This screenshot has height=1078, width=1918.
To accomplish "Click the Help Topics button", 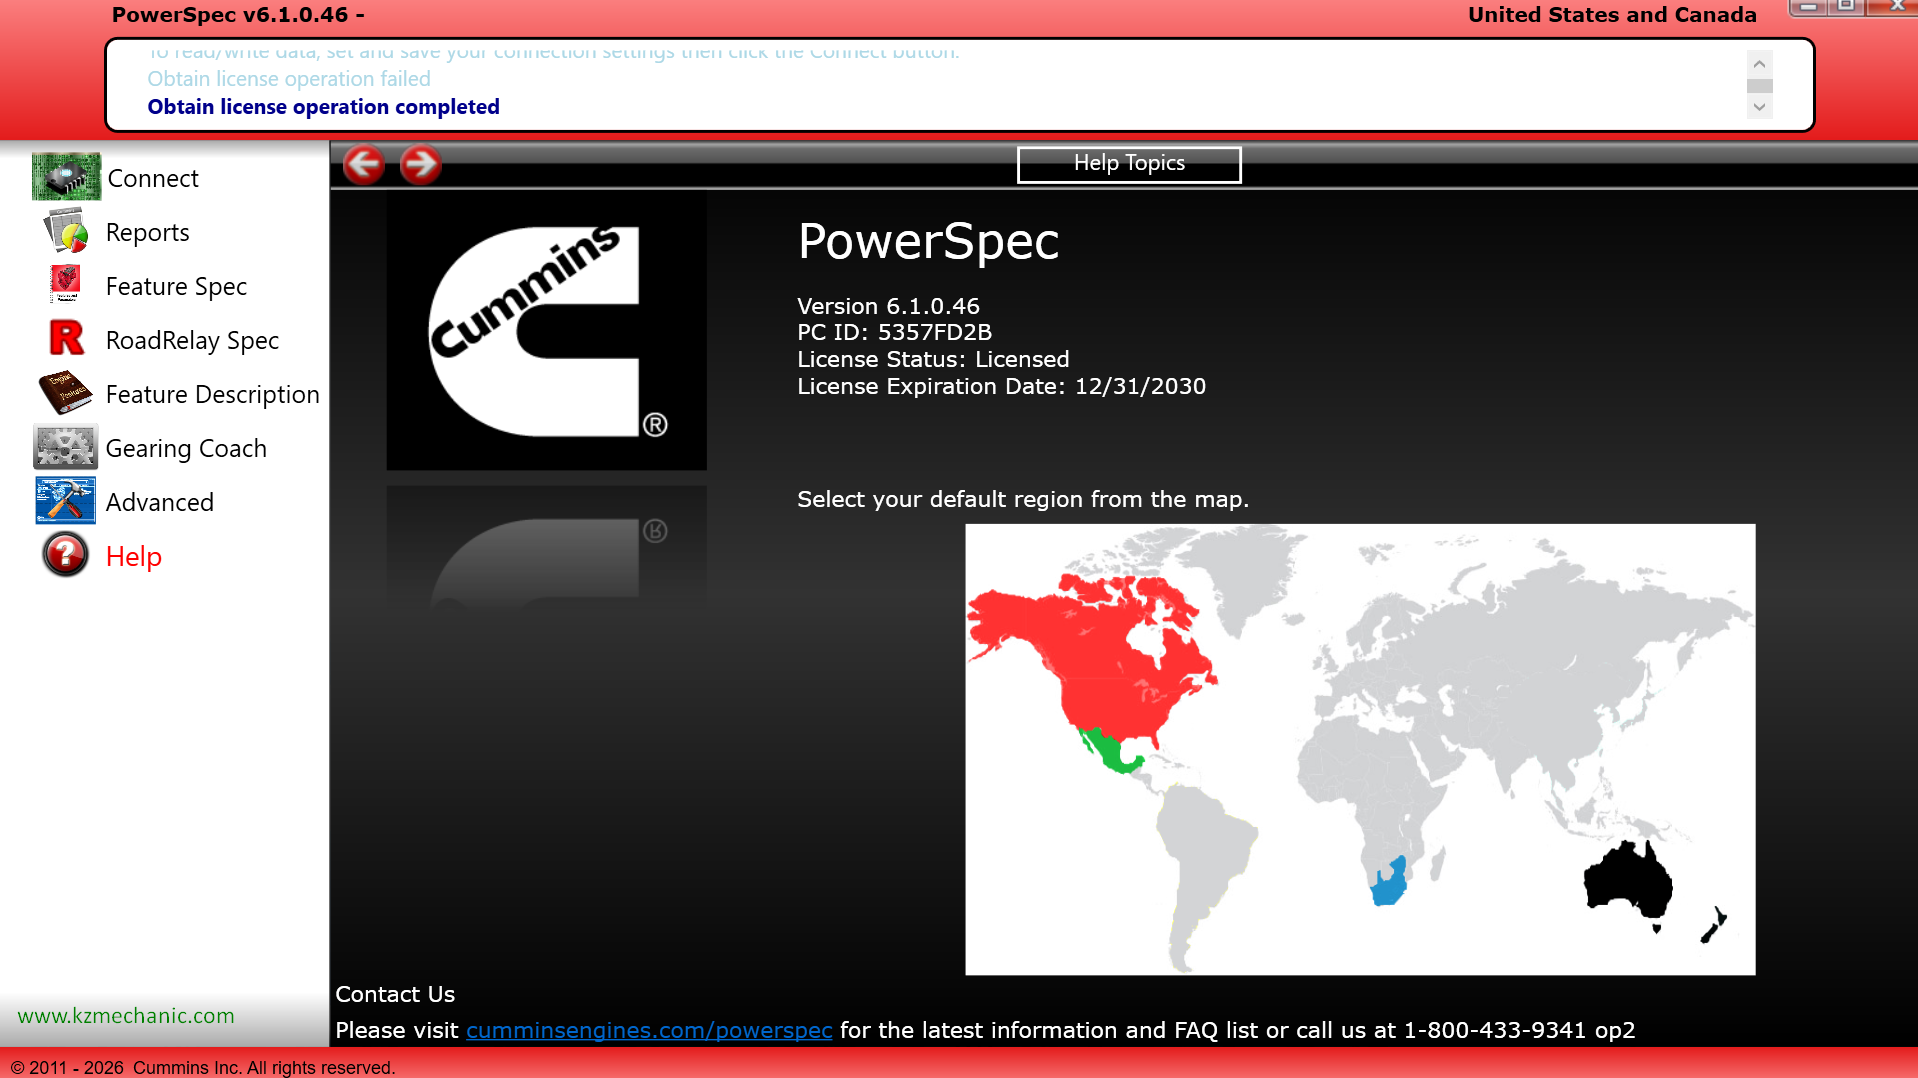I will pyautogui.click(x=1129, y=164).
